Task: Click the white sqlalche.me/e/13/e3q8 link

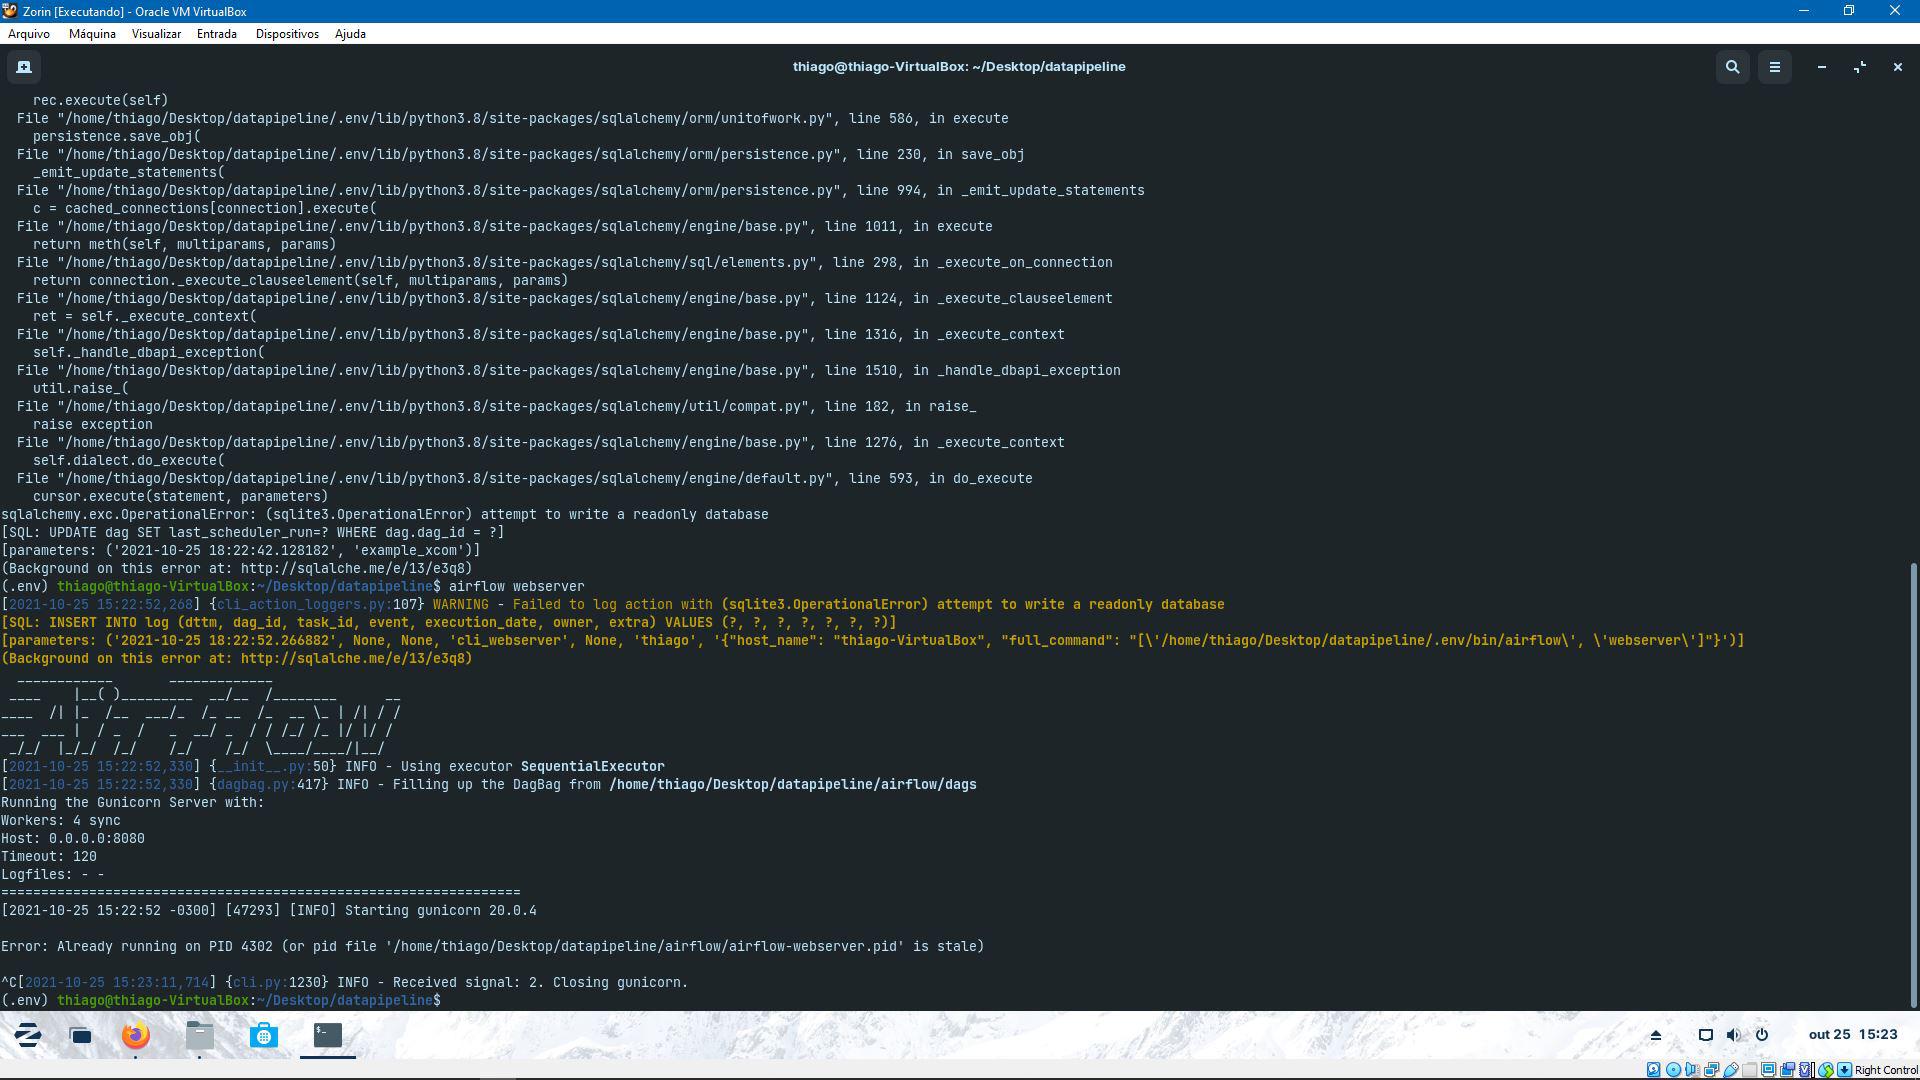Action: [356, 569]
